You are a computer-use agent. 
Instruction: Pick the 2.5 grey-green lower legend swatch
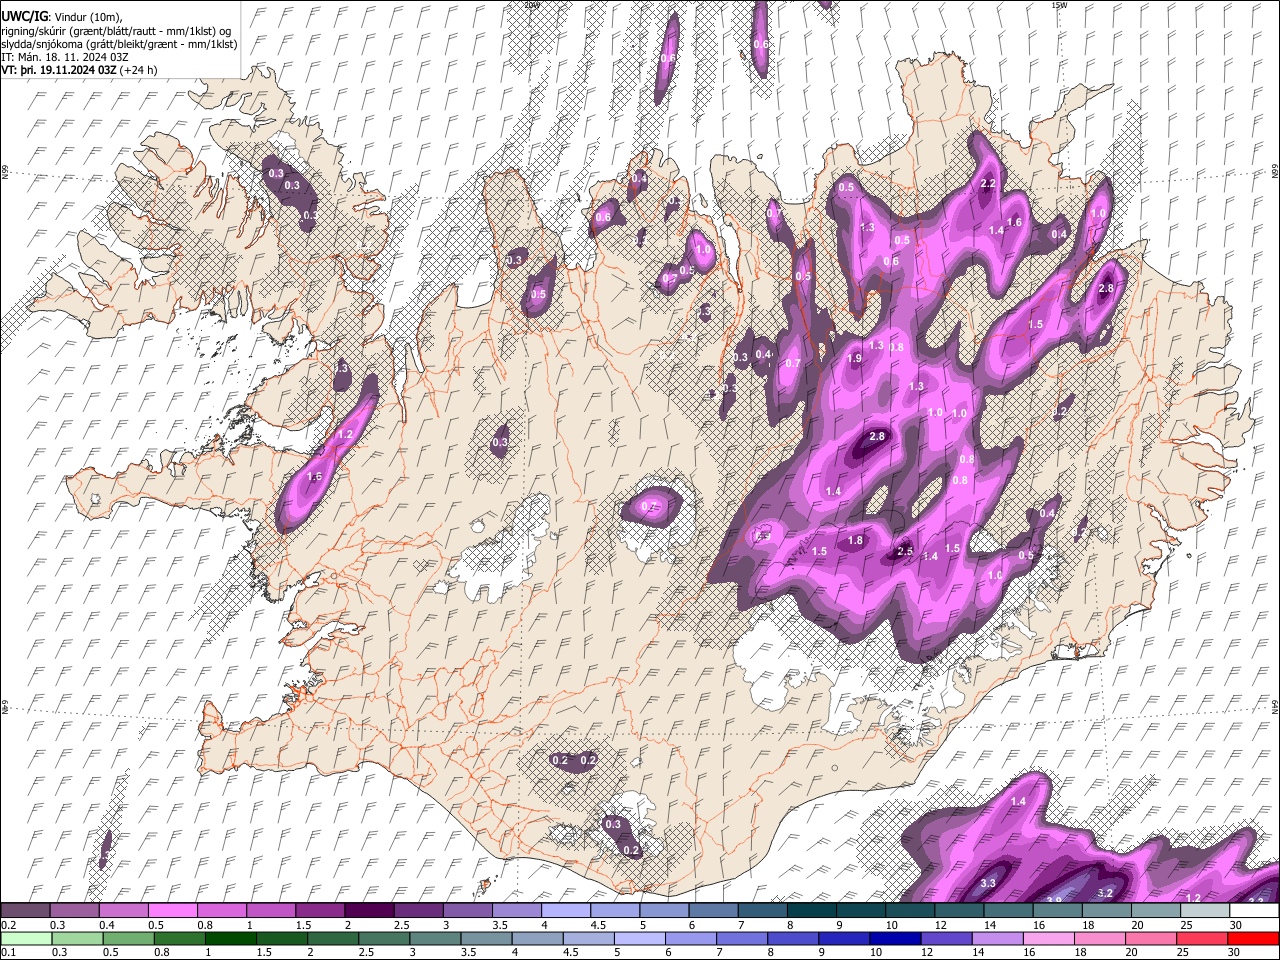(384, 938)
